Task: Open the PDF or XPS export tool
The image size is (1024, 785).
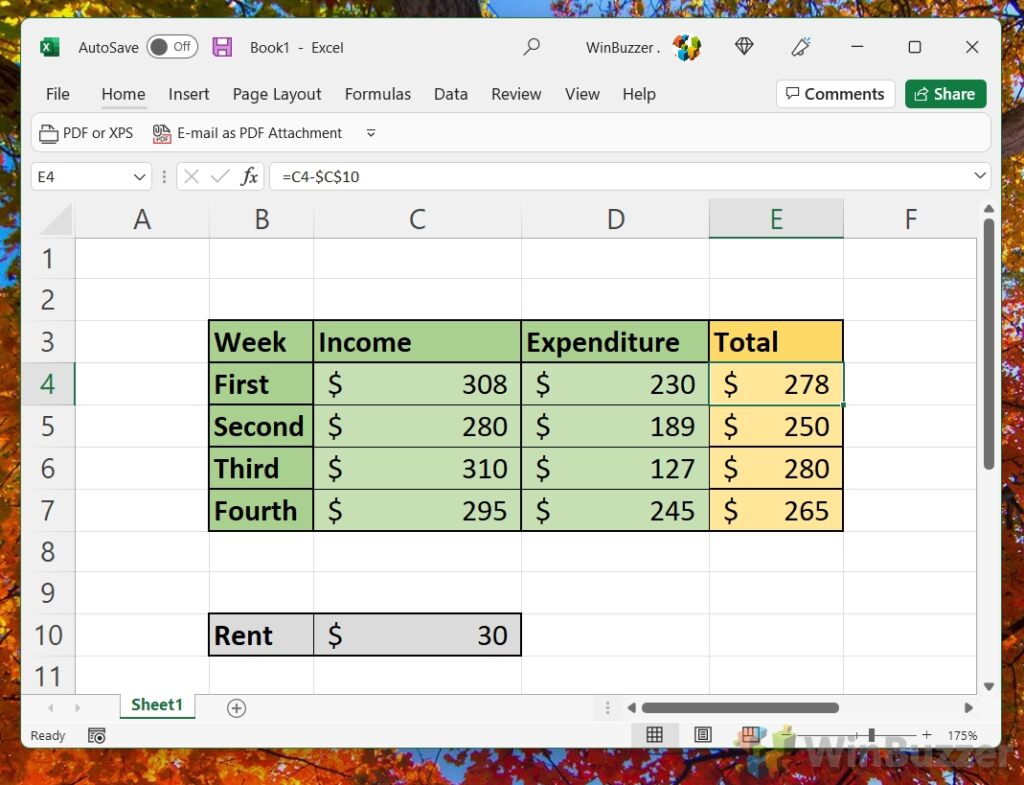Action: tap(86, 132)
